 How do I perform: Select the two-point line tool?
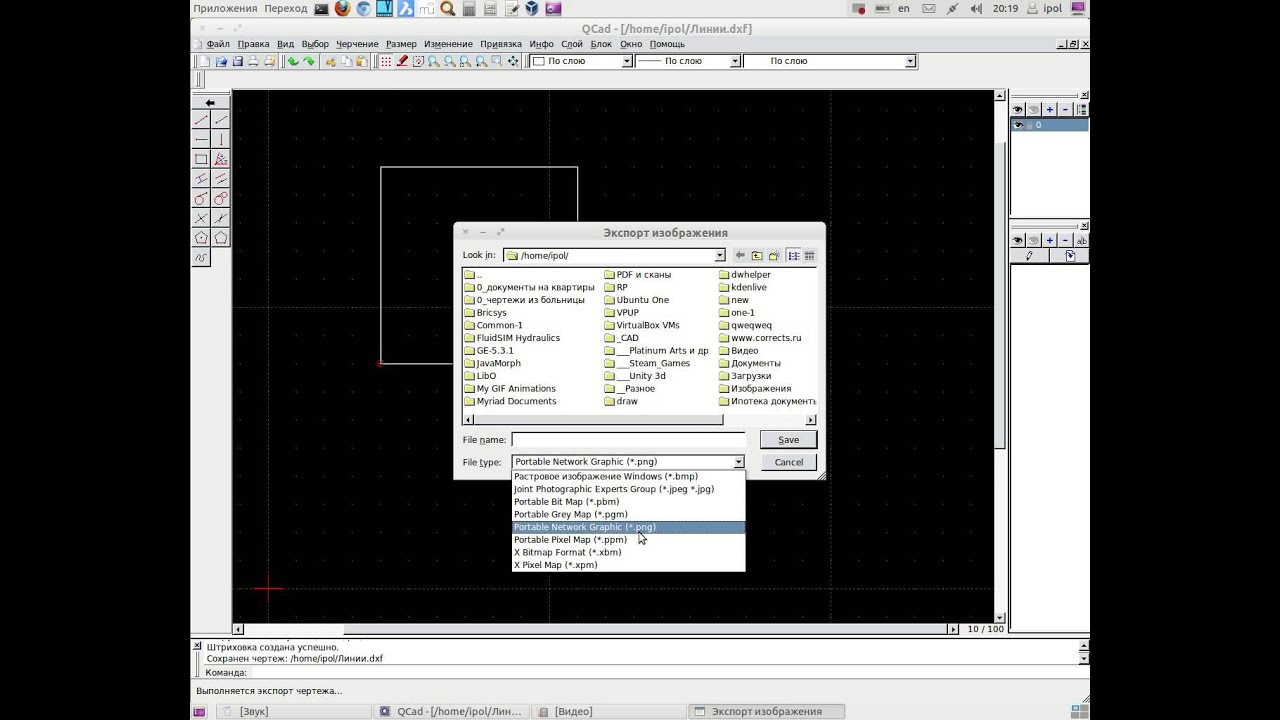tap(201, 120)
